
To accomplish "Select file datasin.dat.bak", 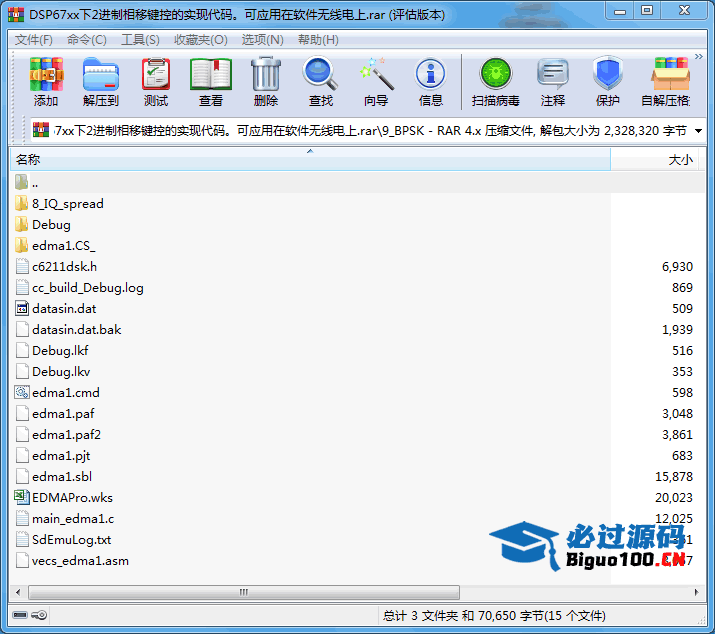I will [x=68, y=329].
